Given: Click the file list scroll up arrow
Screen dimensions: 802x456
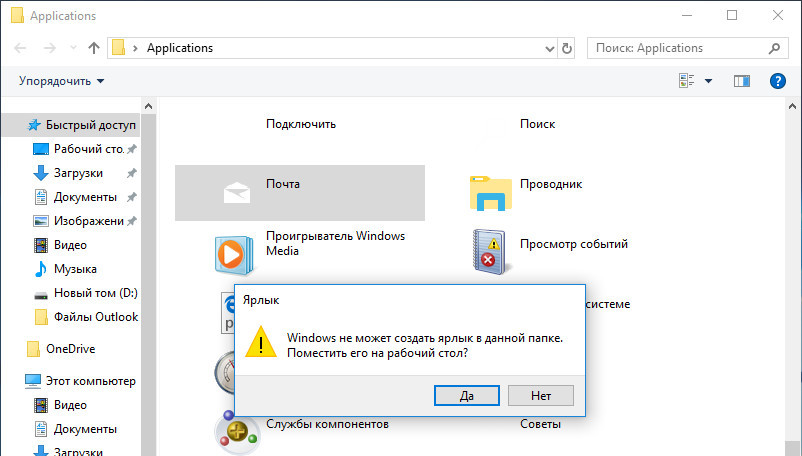Looking at the screenshot, I should click(792, 106).
